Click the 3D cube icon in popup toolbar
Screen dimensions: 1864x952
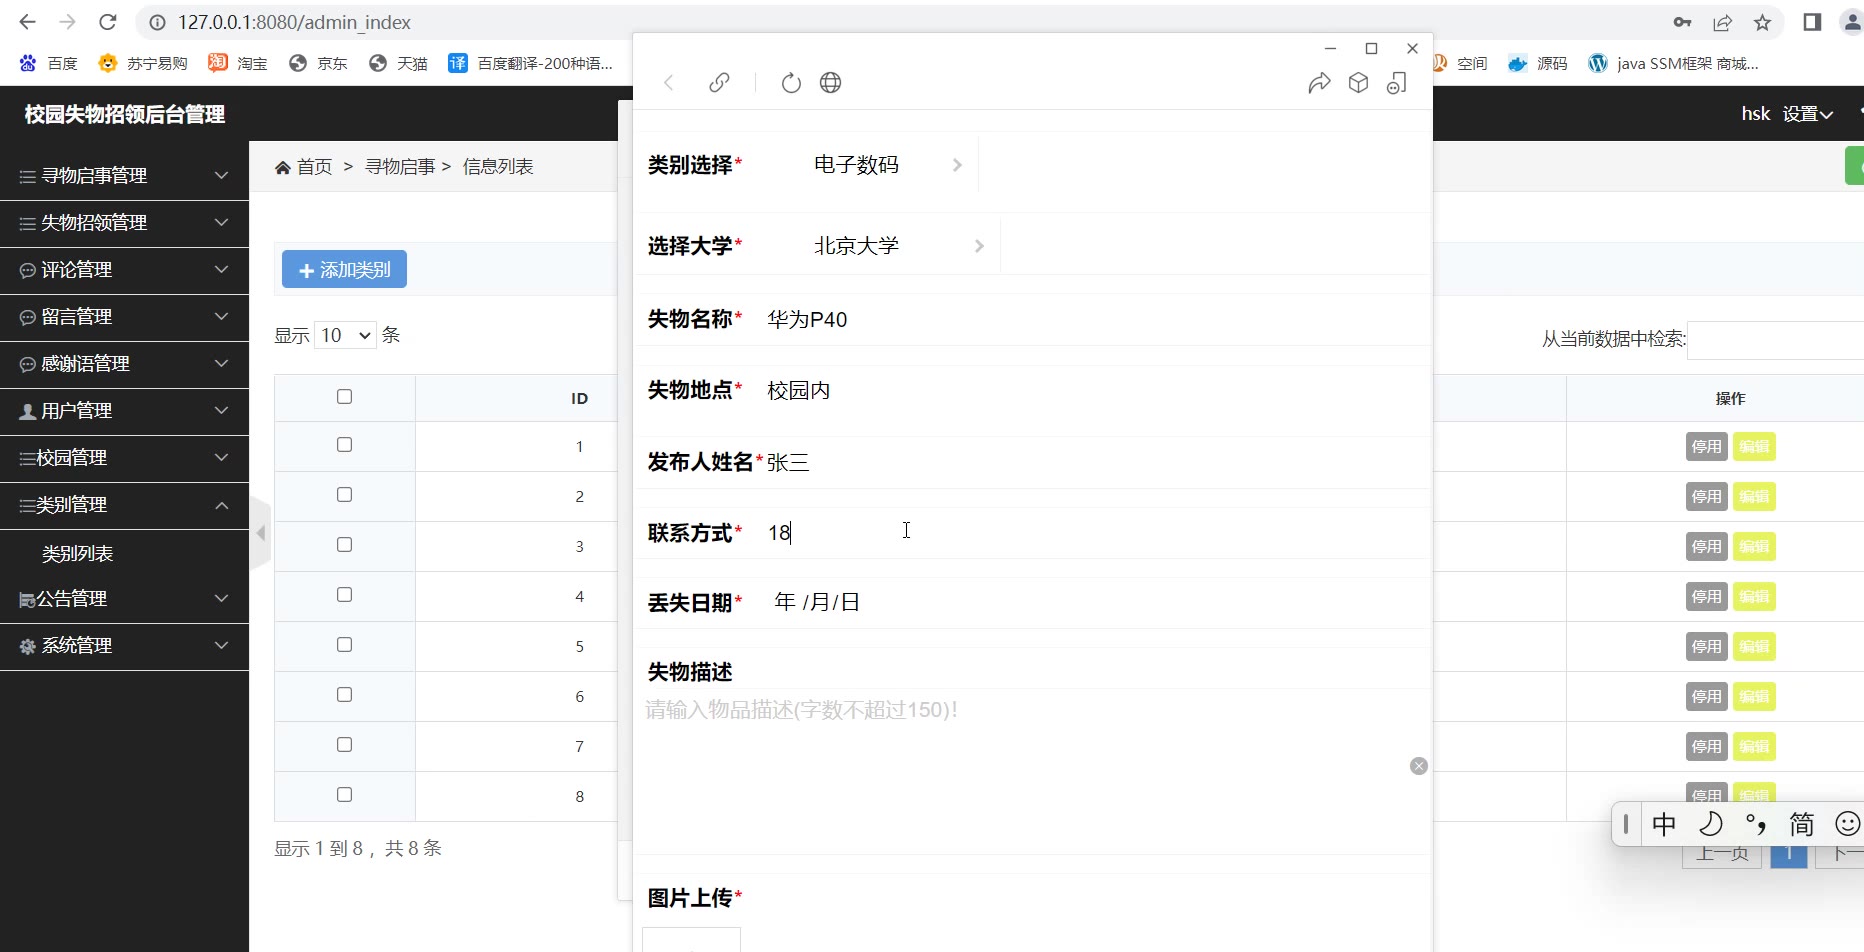[x=1358, y=83]
